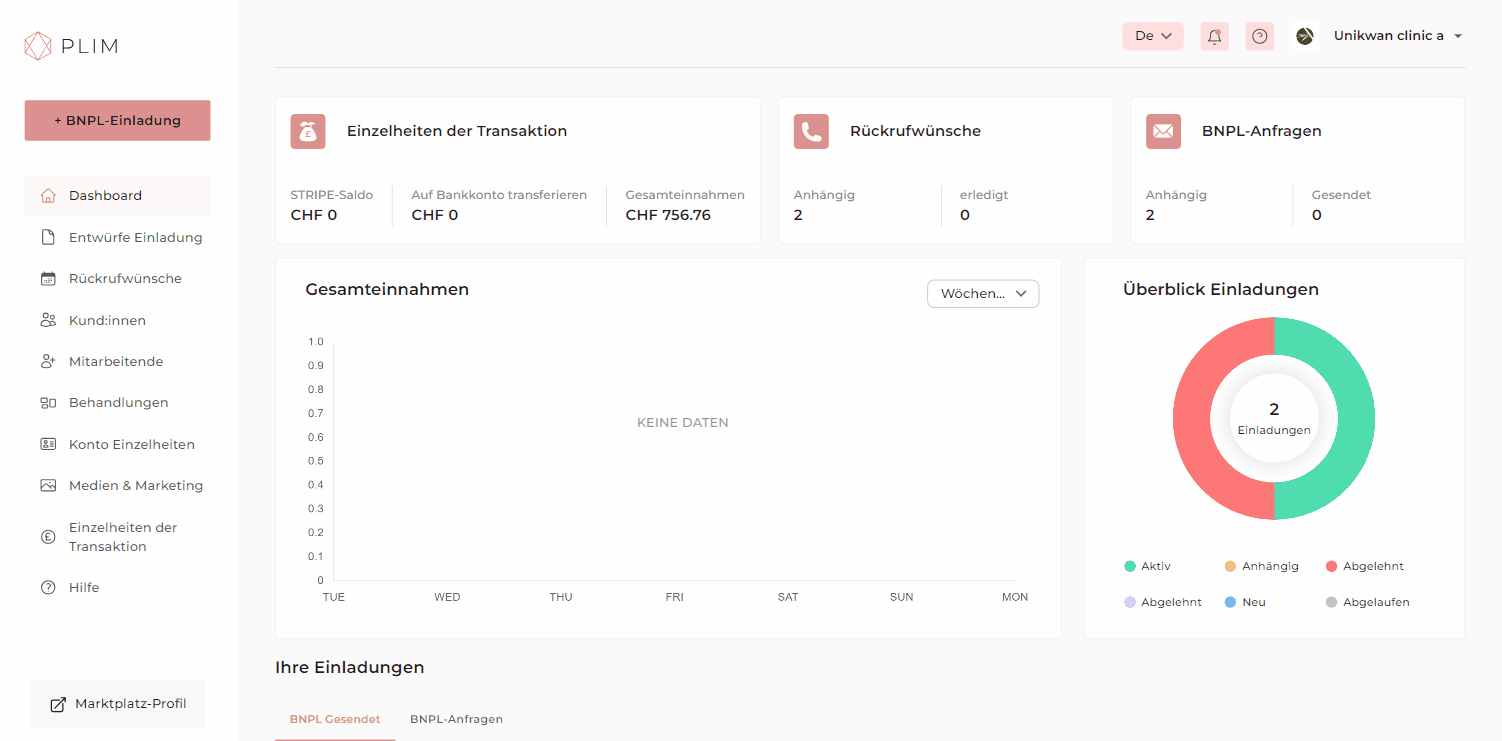The image size is (1502, 741).
Task: Open Medien & Marketing in sidebar
Action: [x=135, y=485]
